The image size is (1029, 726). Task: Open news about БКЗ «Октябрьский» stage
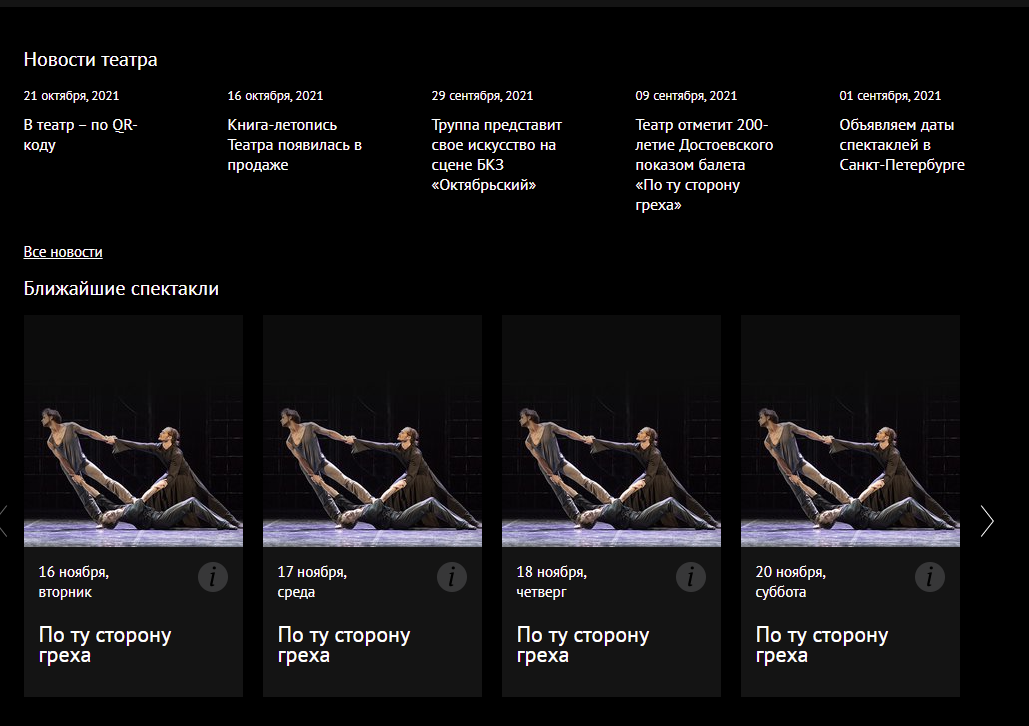(x=497, y=155)
